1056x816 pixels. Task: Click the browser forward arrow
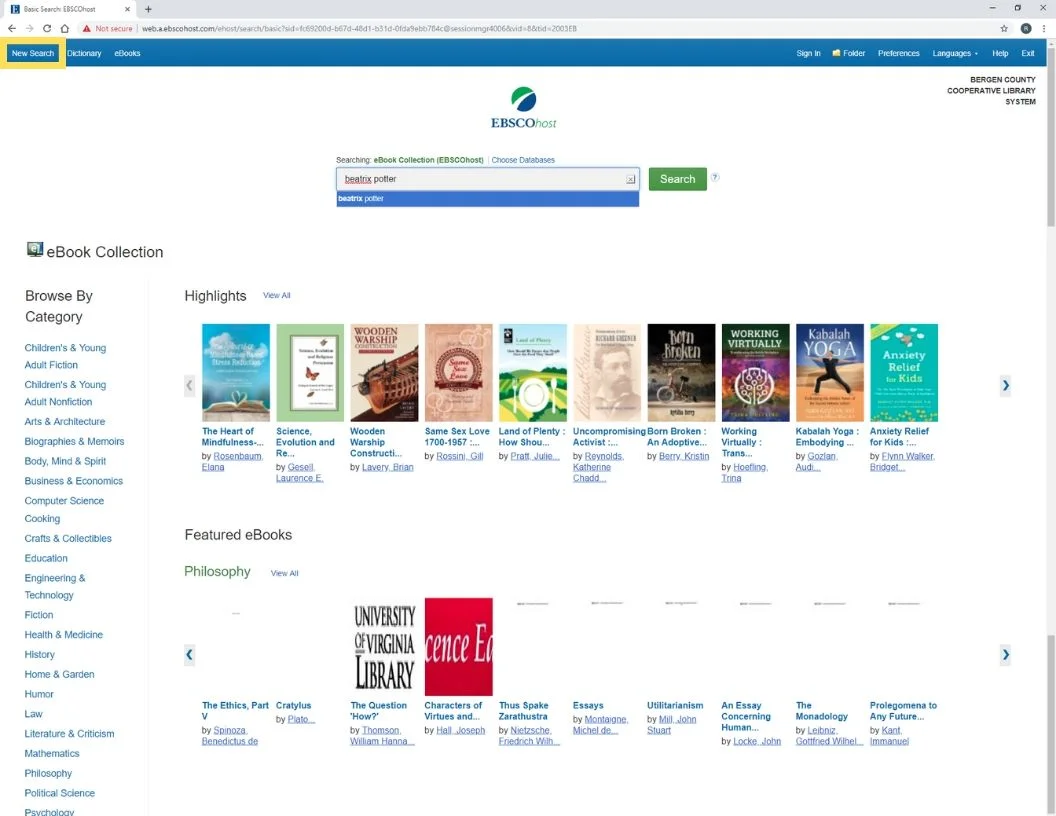pos(29,28)
